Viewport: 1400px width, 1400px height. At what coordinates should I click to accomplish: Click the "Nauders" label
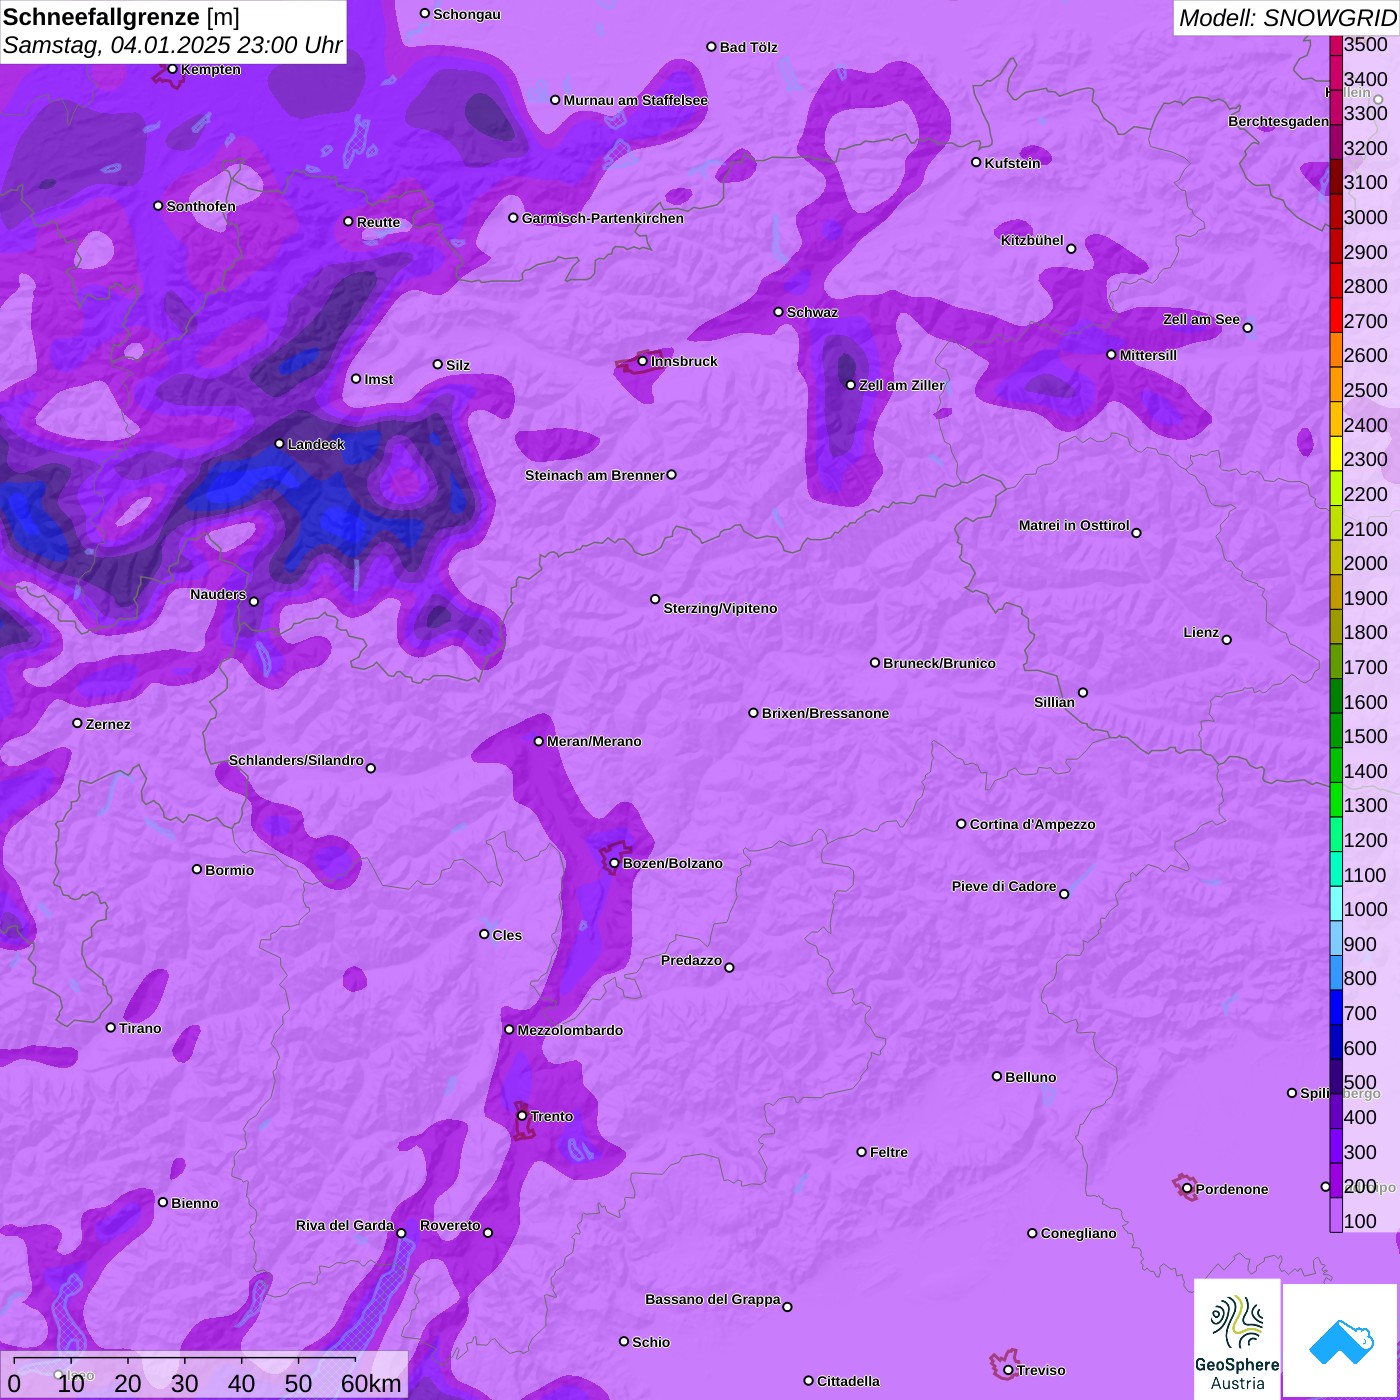coord(218,594)
